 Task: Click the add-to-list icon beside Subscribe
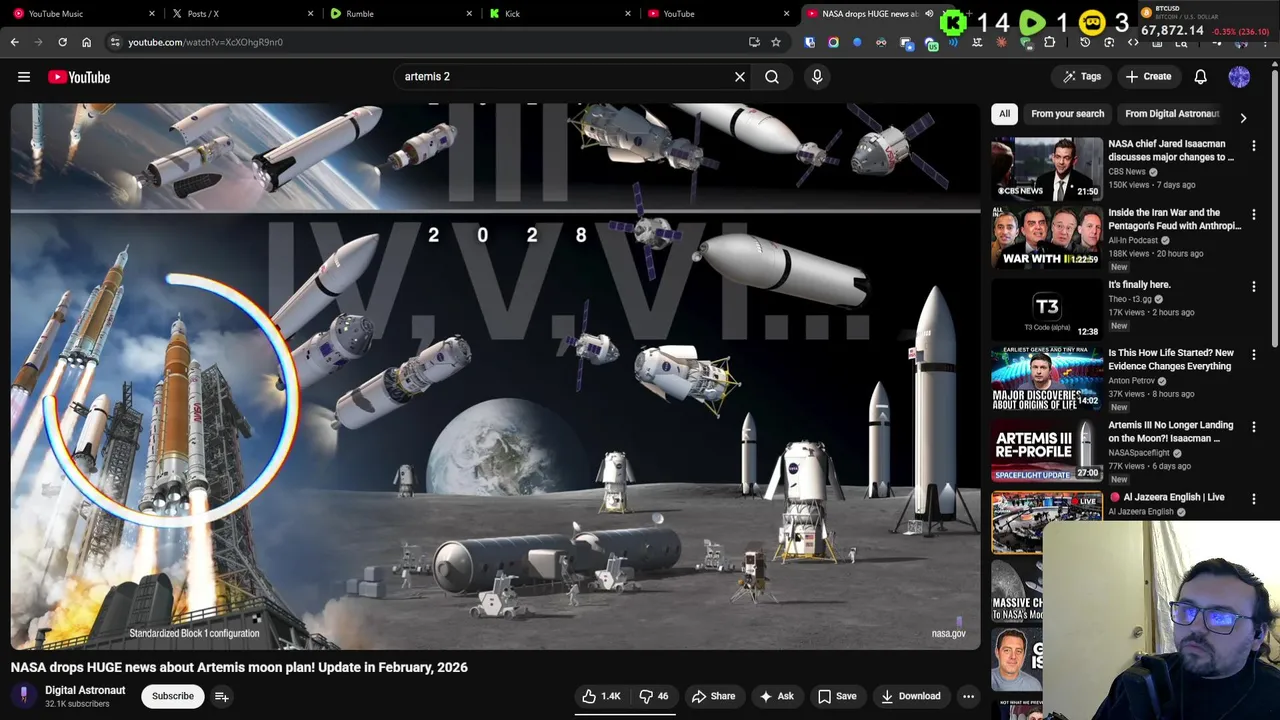pyautogui.click(x=222, y=696)
